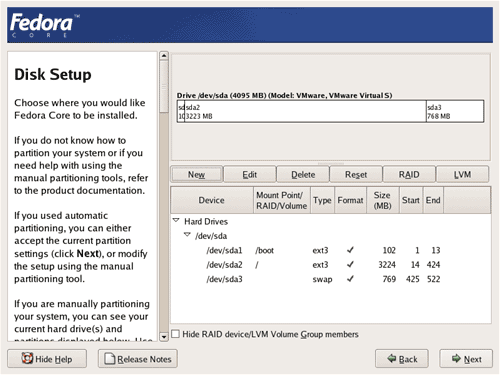Image resolution: width=500 pixels, height=375 pixels.
Task: Click the Size (MB) column header
Action: click(x=382, y=200)
